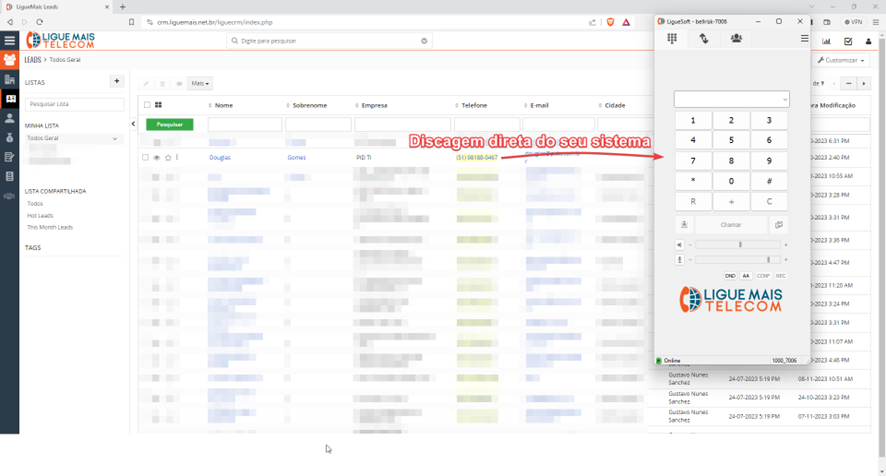Image resolution: width=886 pixels, height=476 pixels.
Task: Click the trash delete icon above table
Action: 162,84
